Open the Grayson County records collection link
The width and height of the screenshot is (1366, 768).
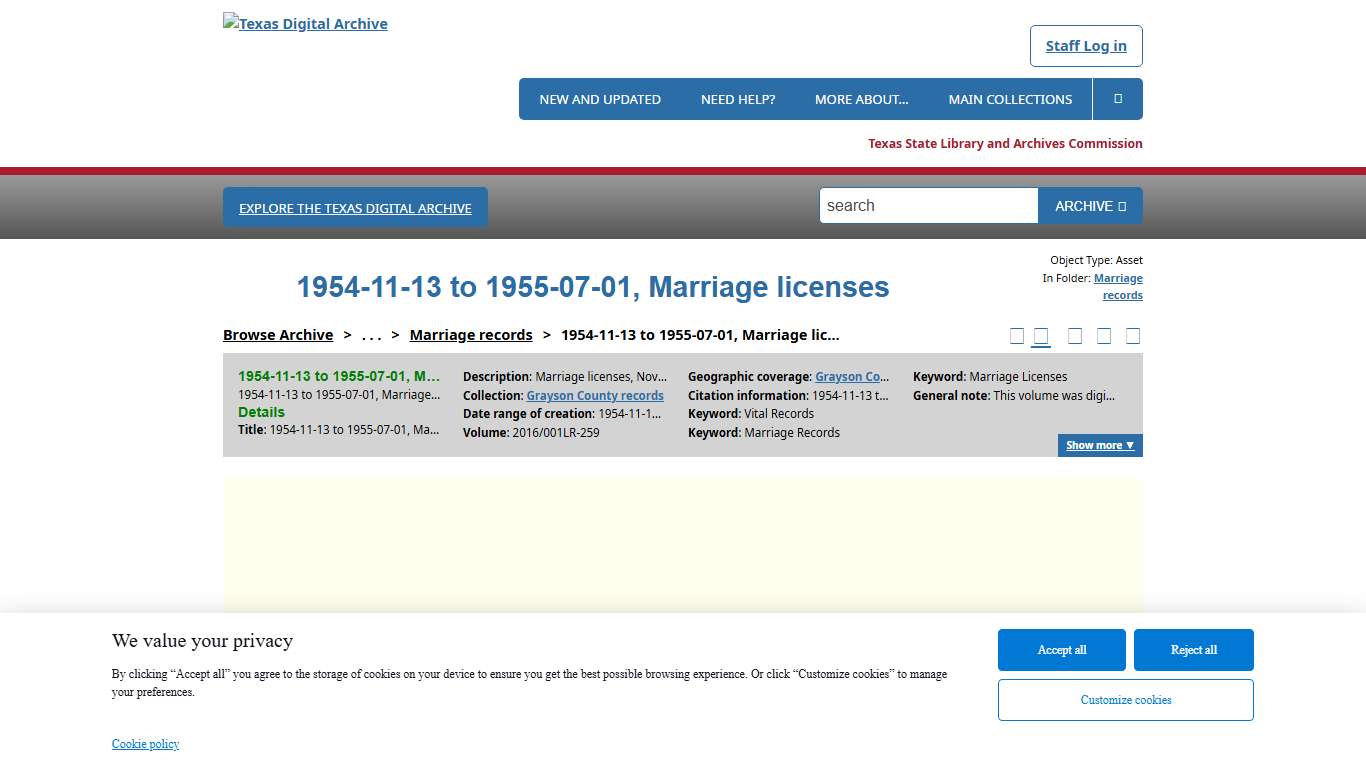coord(595,395)
